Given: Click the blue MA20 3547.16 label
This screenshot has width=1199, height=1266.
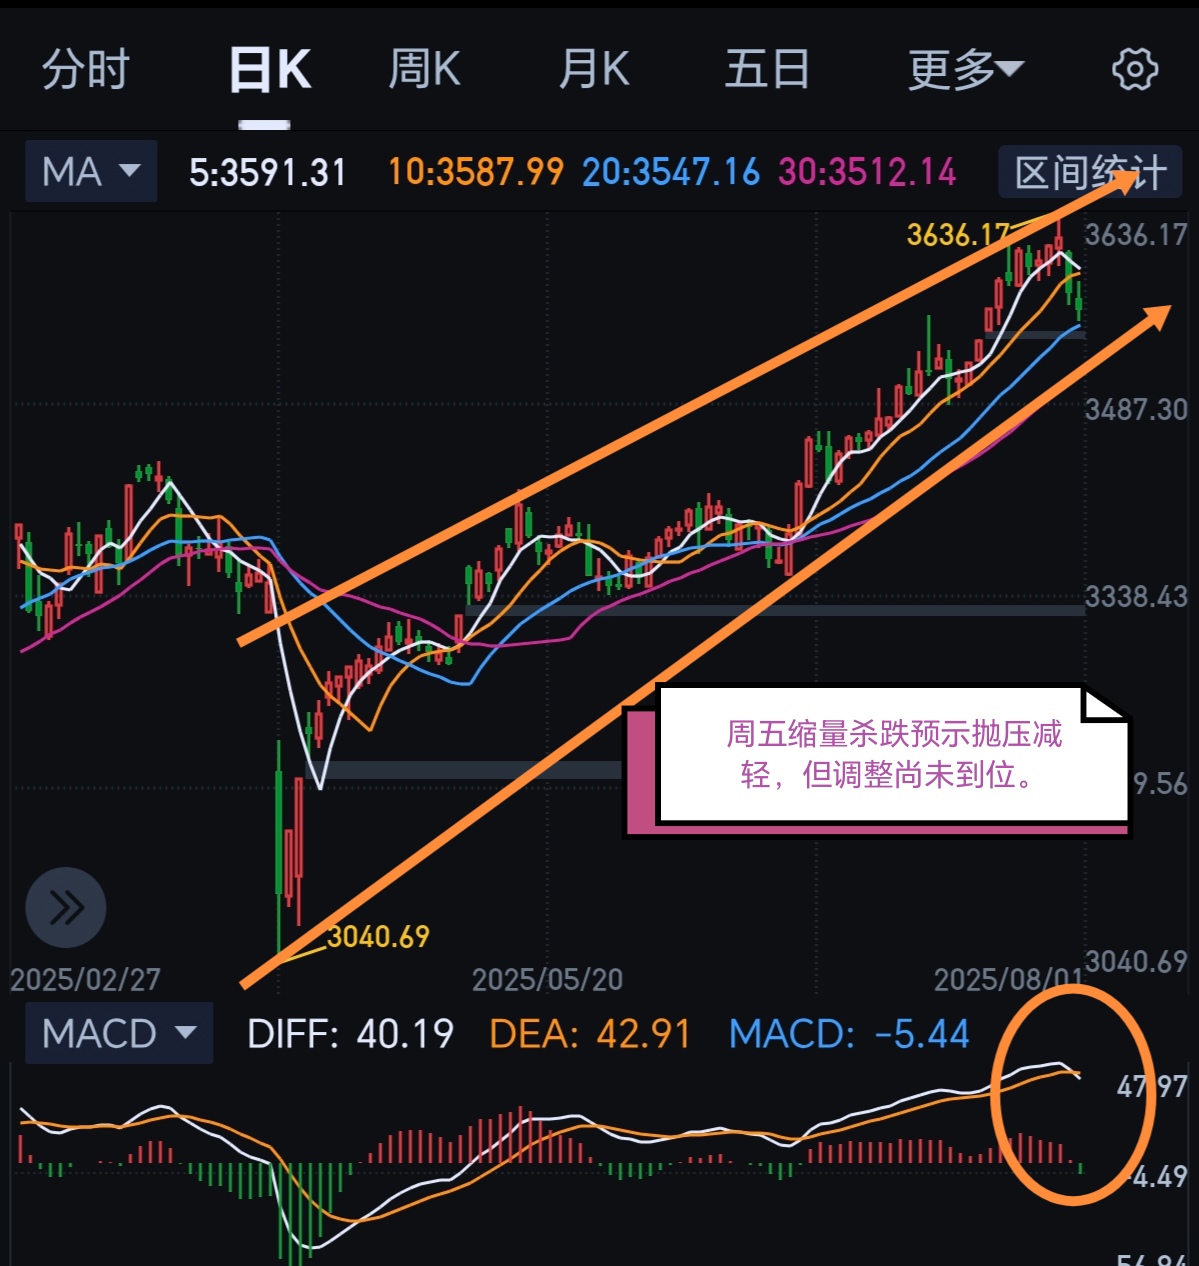Looking at the screenshot, I should pyautogui.click(x=671, y=173).
